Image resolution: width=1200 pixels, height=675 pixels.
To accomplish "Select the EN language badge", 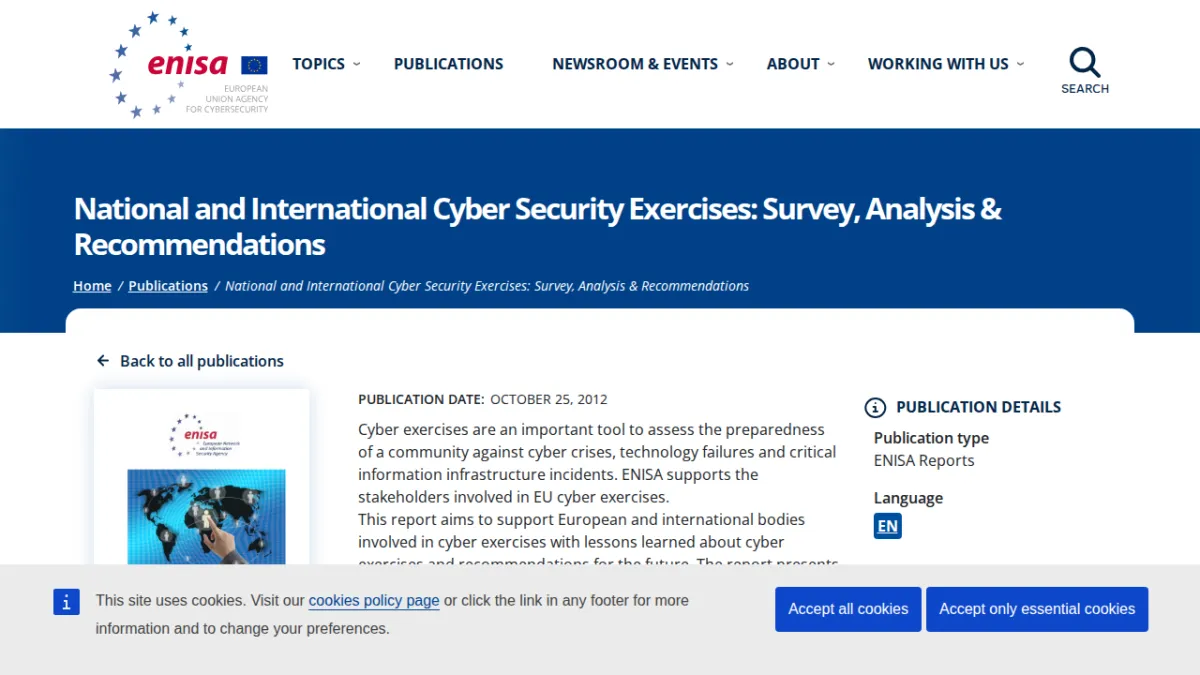I will [887, 526].
